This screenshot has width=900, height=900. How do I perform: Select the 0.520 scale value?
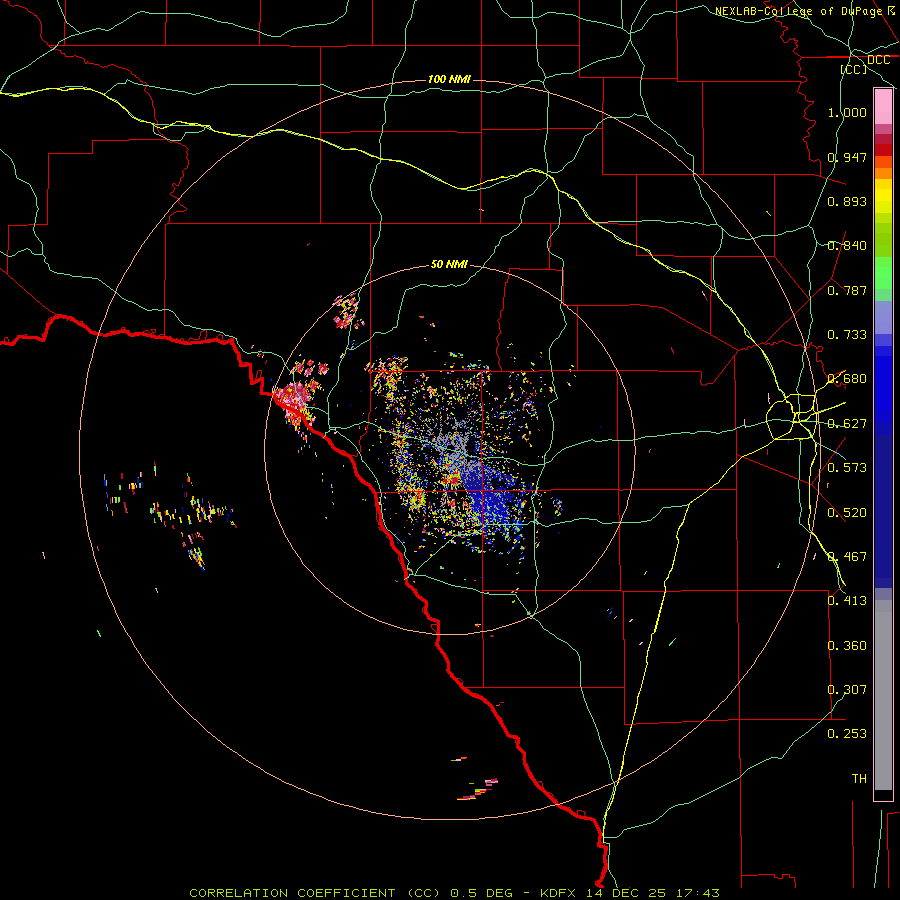847,513
